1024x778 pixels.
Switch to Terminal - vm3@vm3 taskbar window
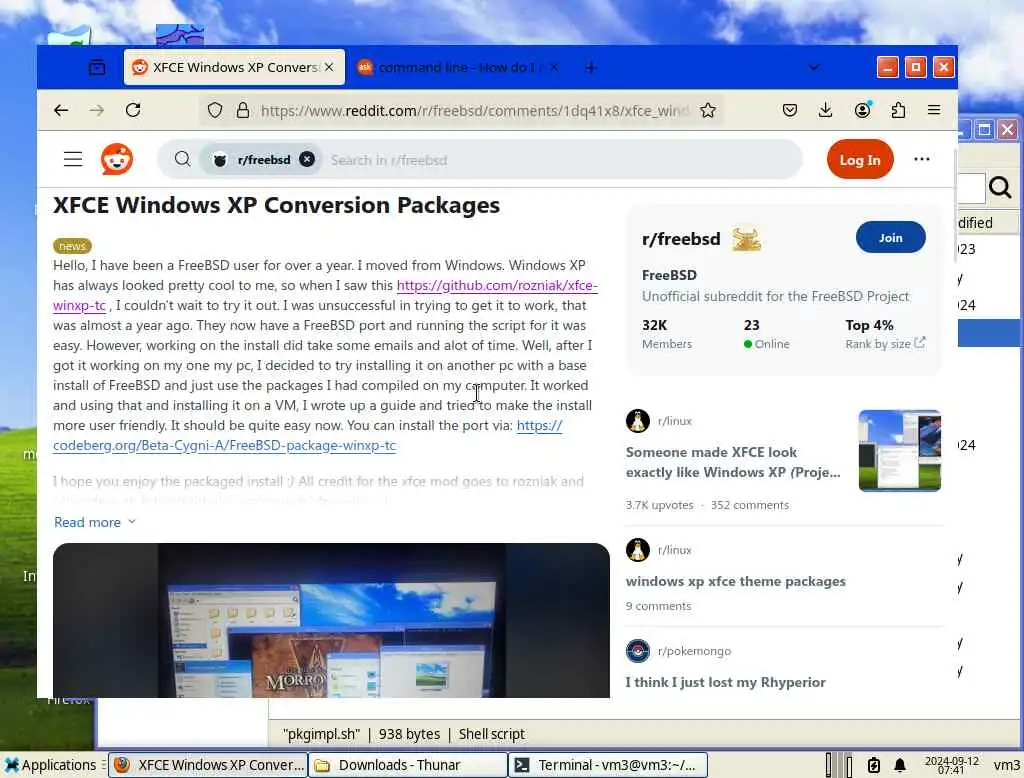608,765
